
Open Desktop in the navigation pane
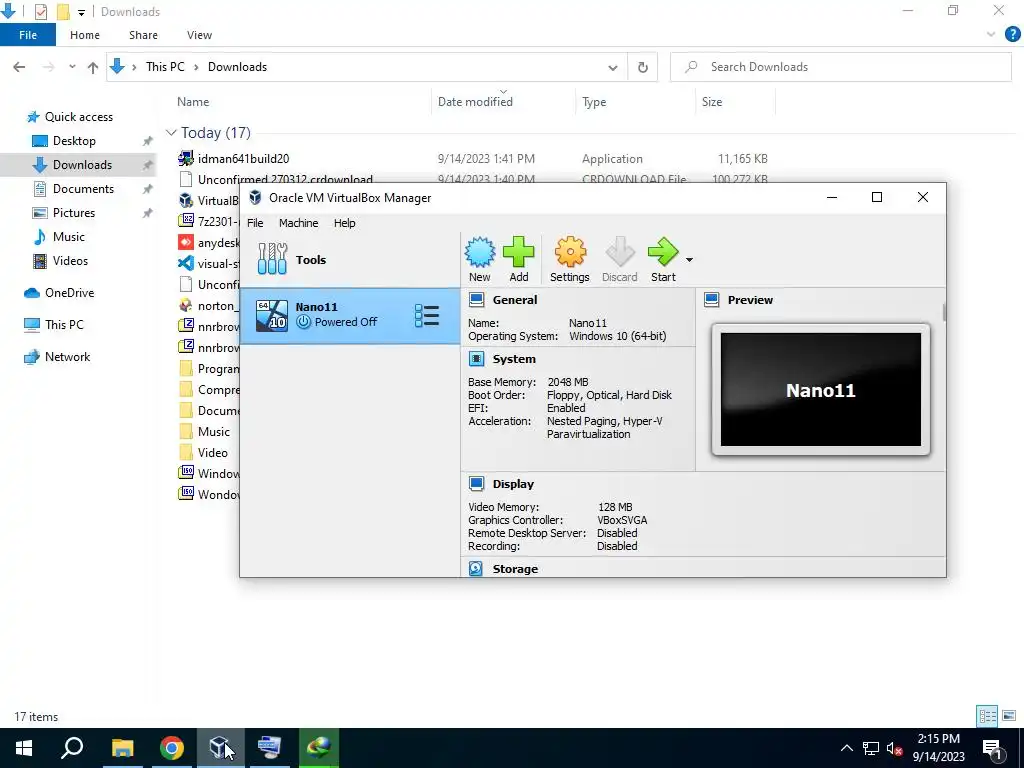point(74,141)
